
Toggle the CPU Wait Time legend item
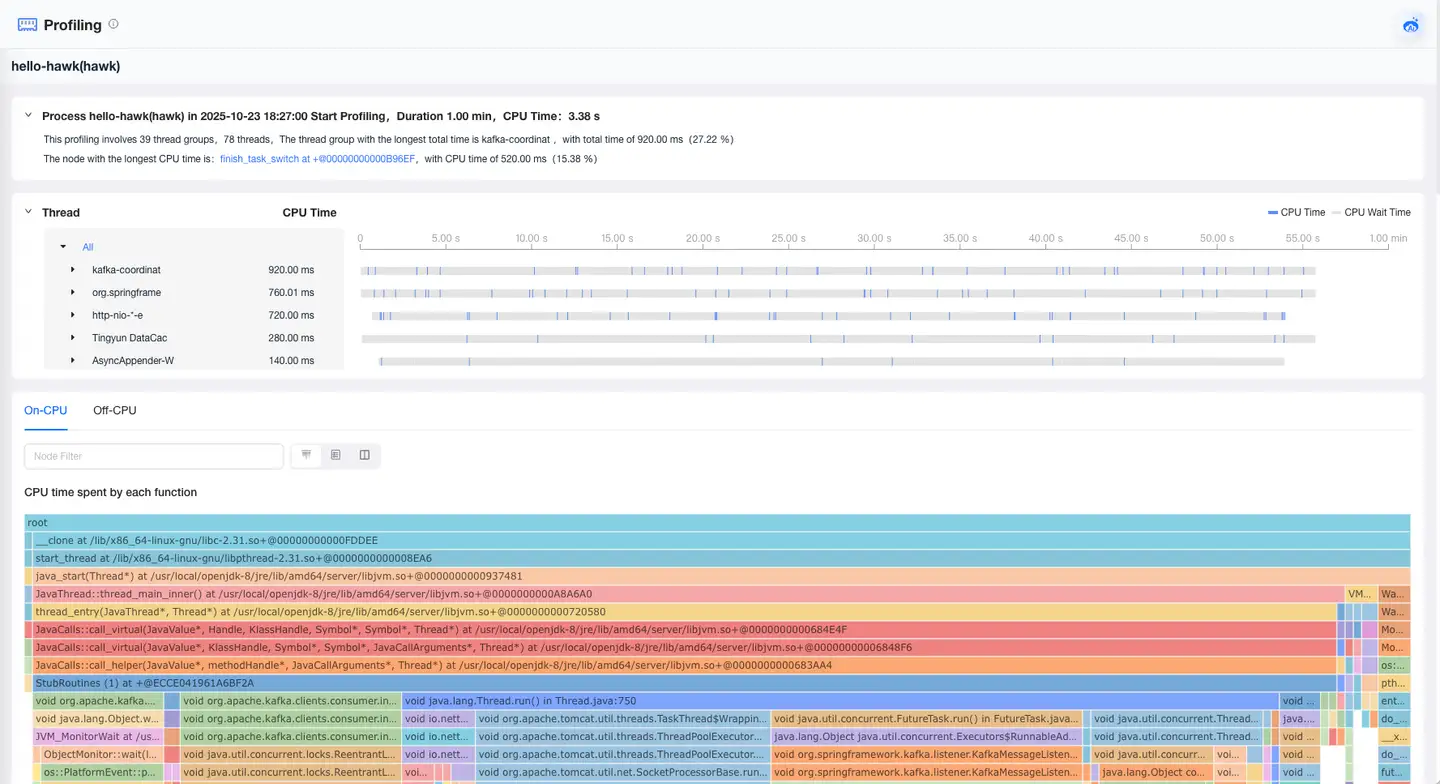1371,212
